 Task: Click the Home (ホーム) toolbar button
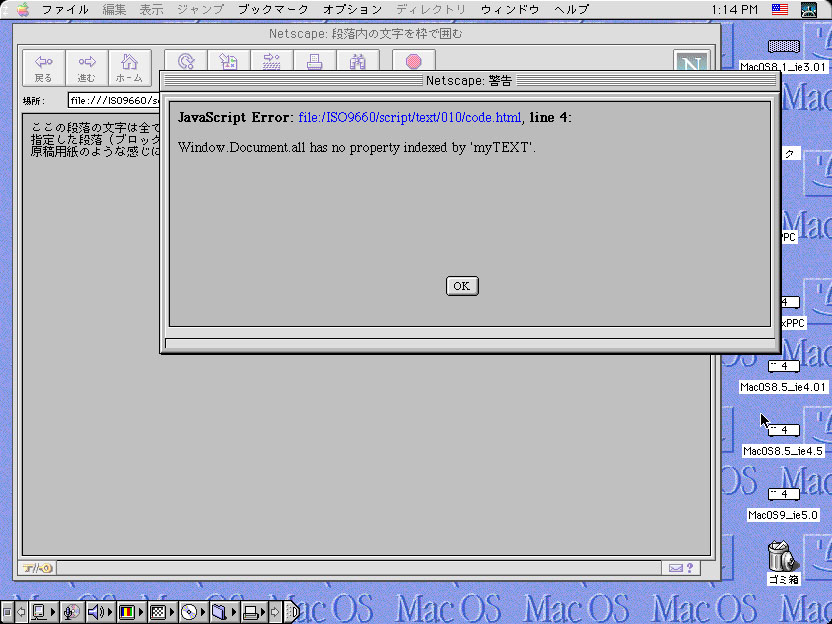pos(129,68)
